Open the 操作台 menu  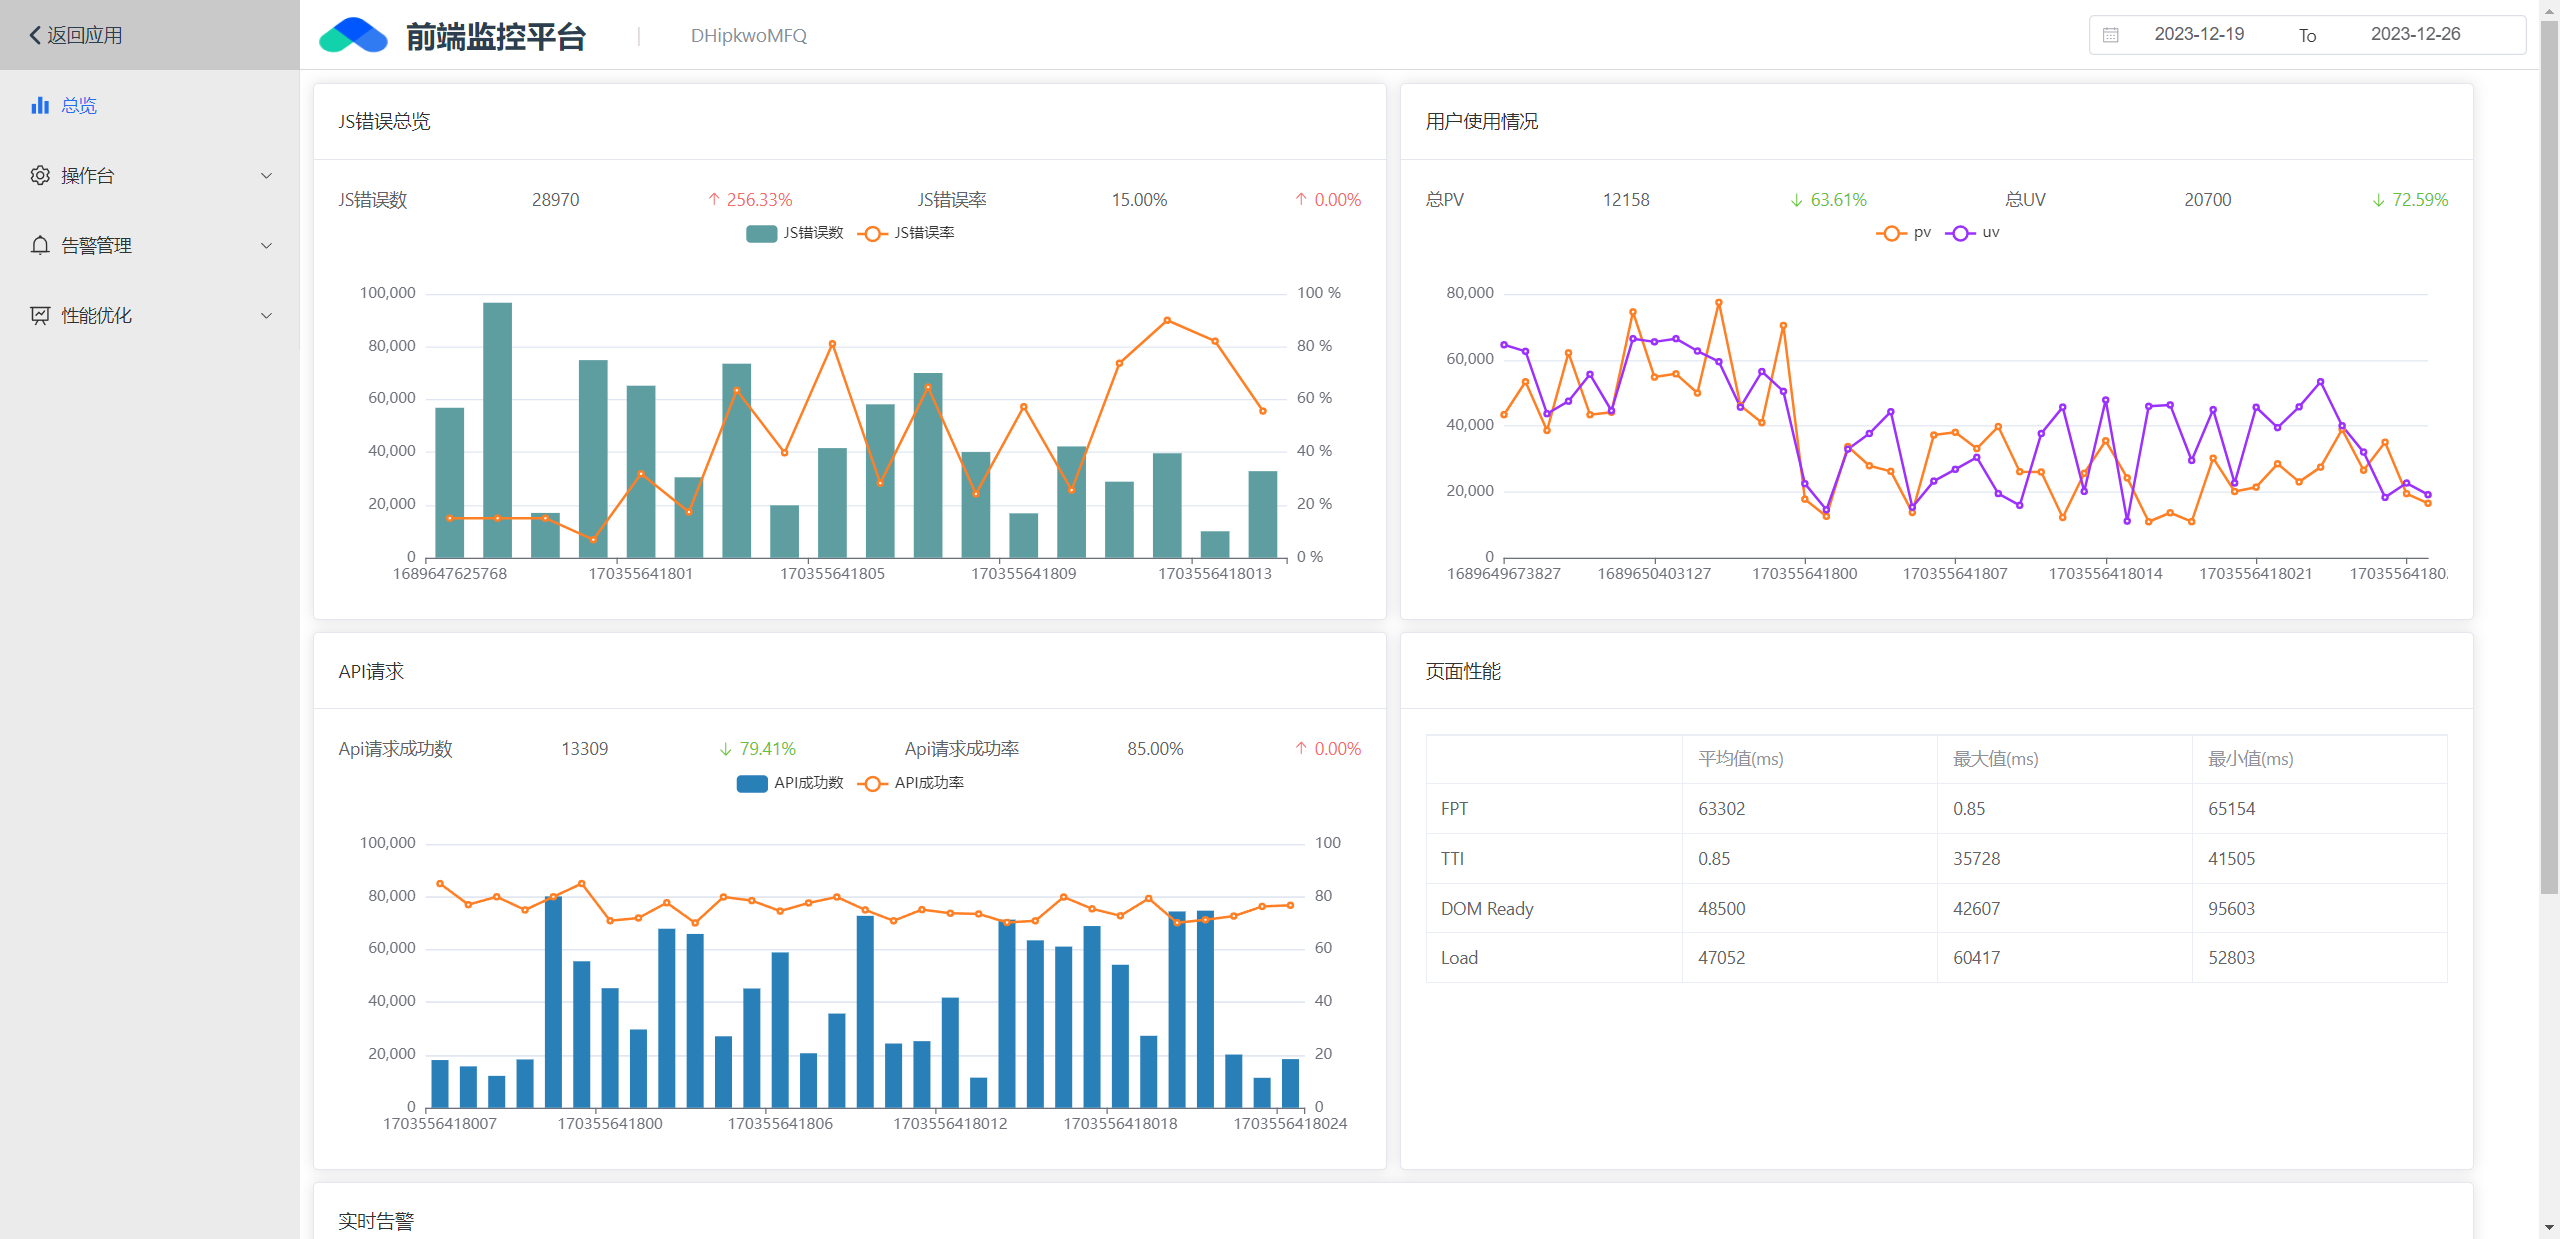point(150,175)
